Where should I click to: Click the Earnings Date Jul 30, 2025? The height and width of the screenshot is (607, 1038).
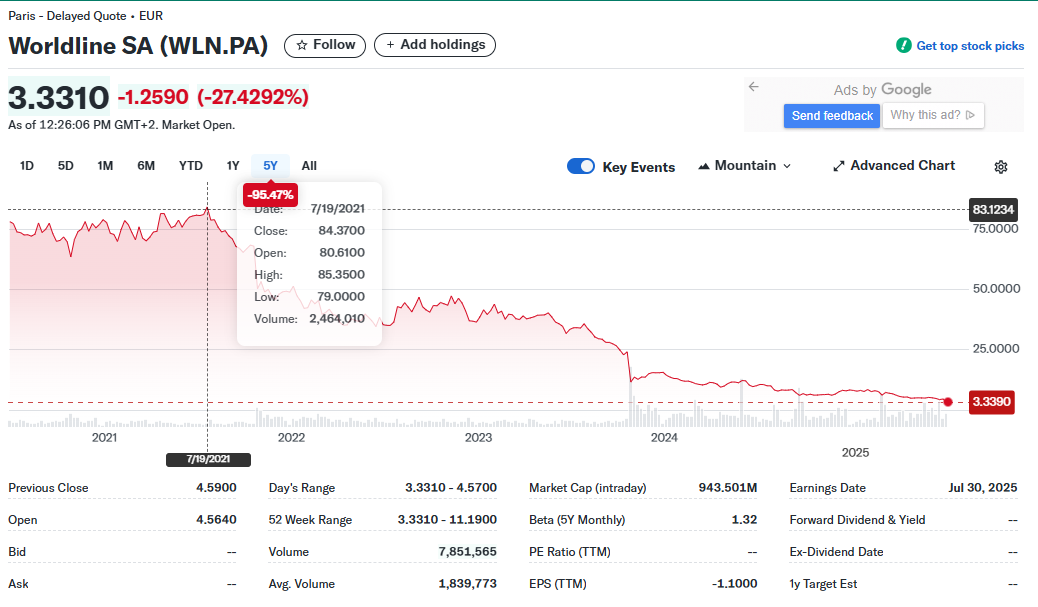pos(982,488)
